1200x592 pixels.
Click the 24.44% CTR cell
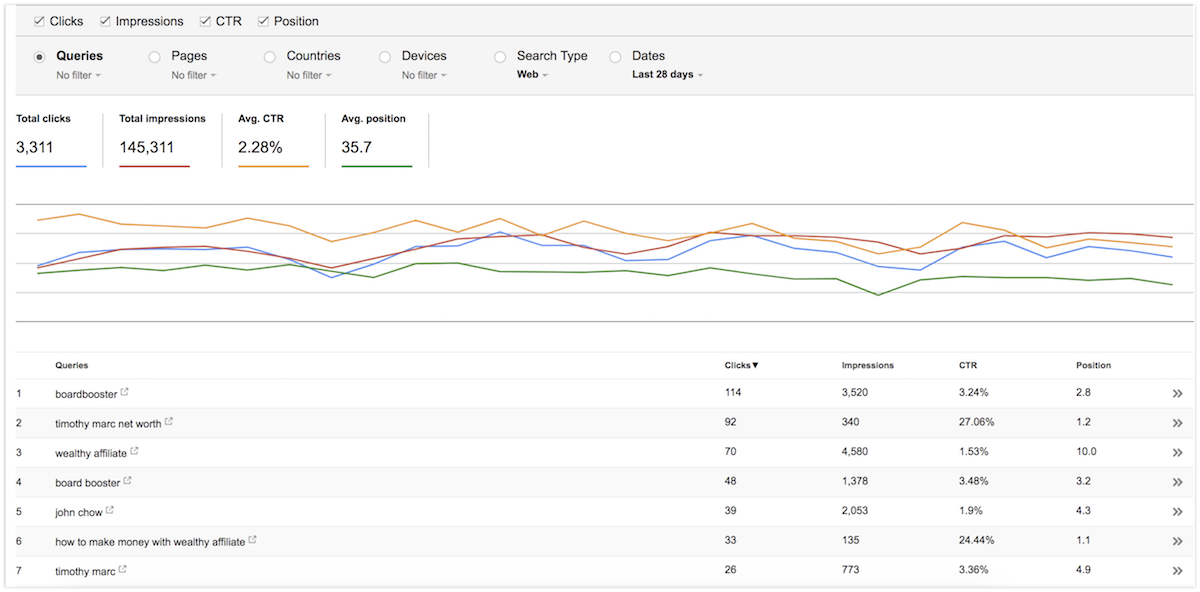[x=977, y=542]
